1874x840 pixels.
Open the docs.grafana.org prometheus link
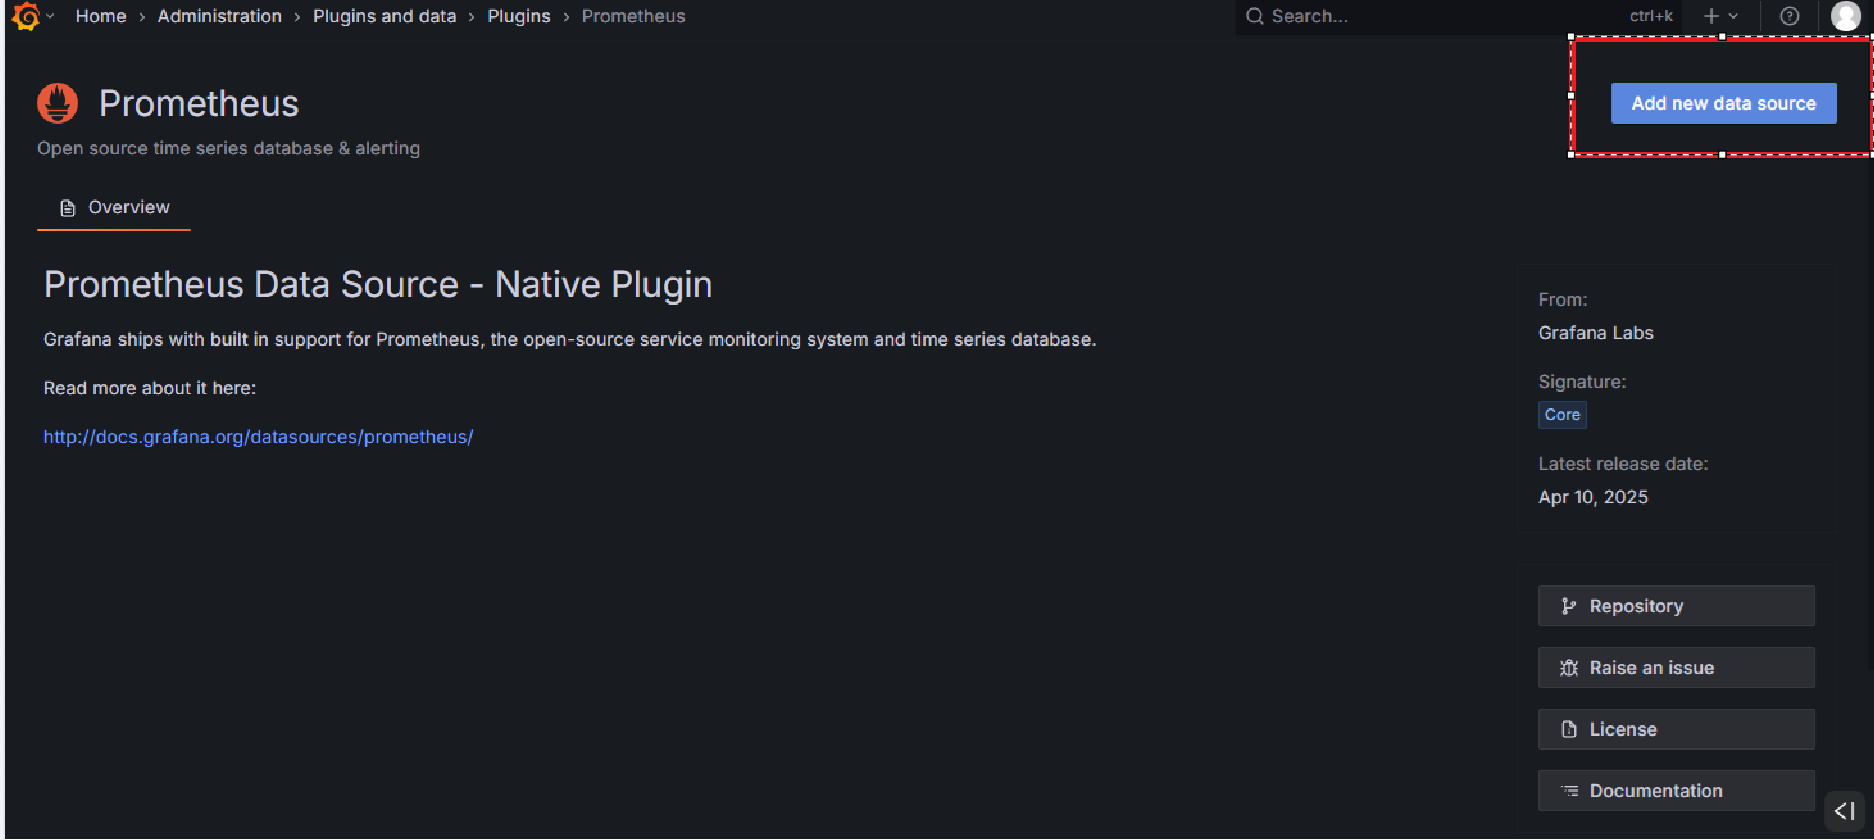point(258,437)
